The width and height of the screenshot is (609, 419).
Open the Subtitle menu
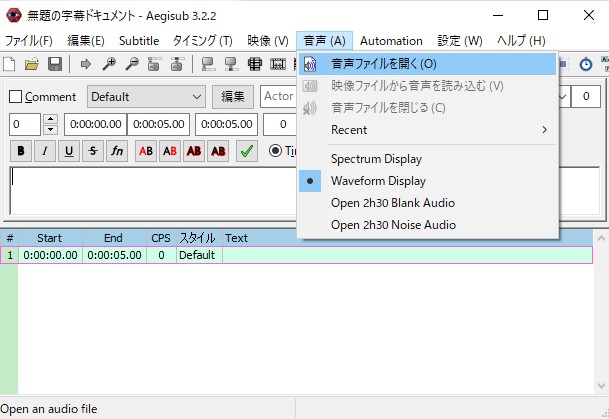point(139,41)
